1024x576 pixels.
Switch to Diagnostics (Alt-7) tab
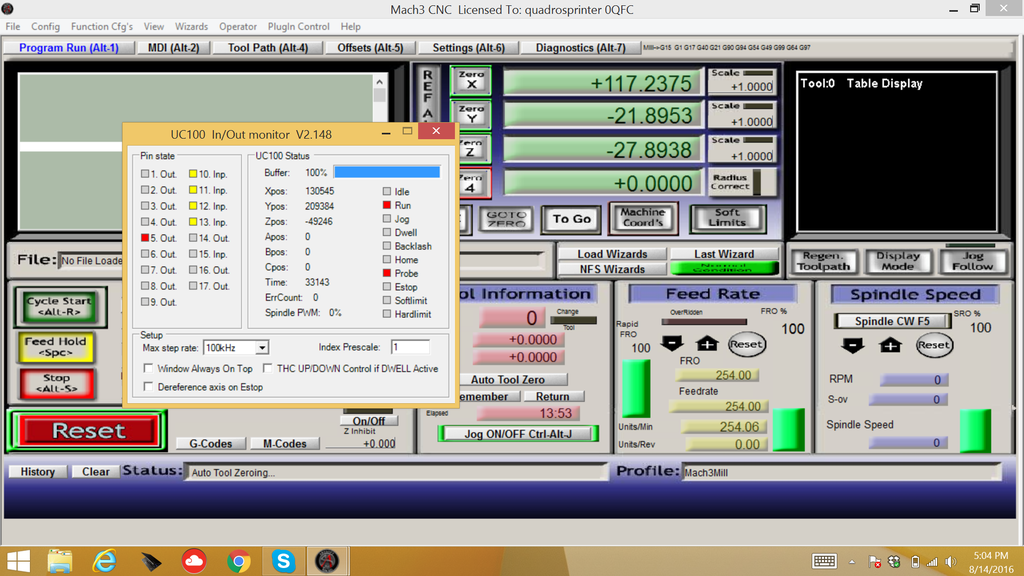click(x=581, y=48)
